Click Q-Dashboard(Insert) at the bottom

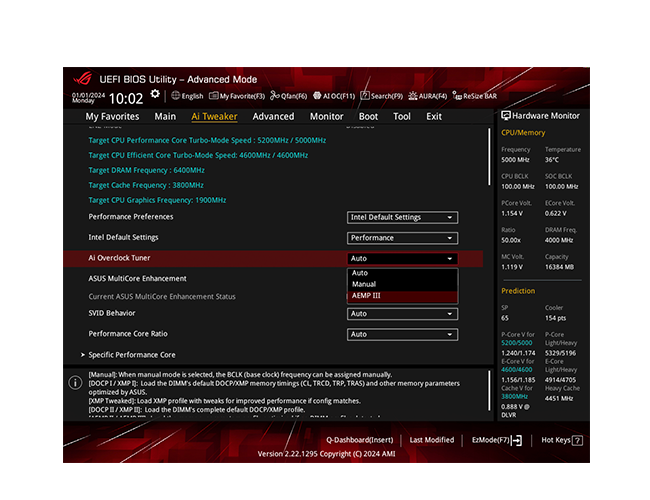tap(359, 440)
